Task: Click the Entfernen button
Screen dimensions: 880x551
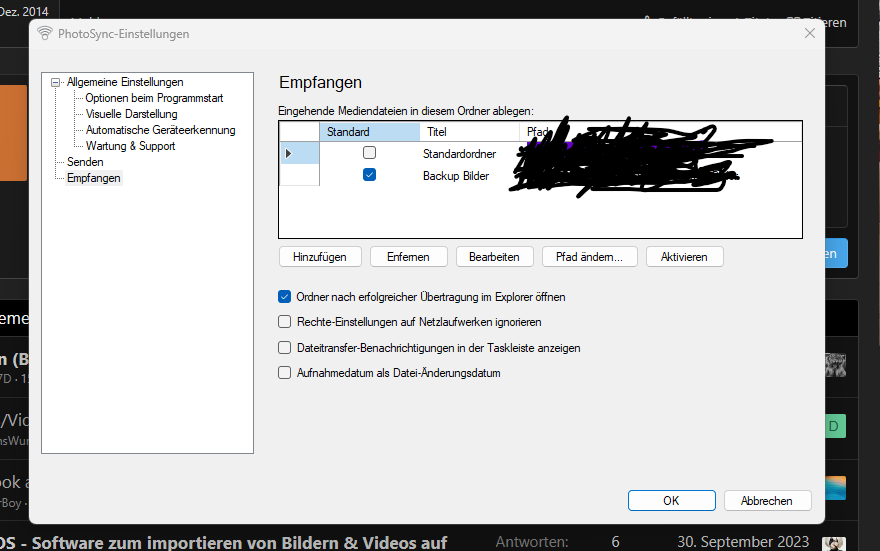Action: pyautogui.click(x=409, y=257)
